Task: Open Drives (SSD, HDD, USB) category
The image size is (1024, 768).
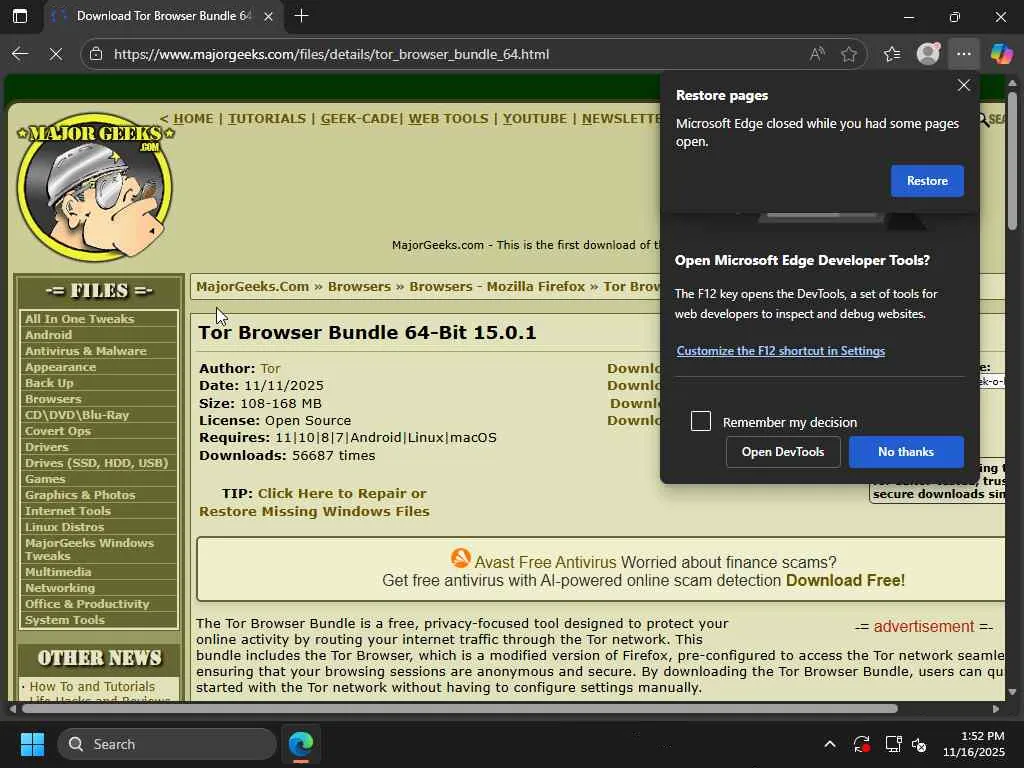Action: 99,463
